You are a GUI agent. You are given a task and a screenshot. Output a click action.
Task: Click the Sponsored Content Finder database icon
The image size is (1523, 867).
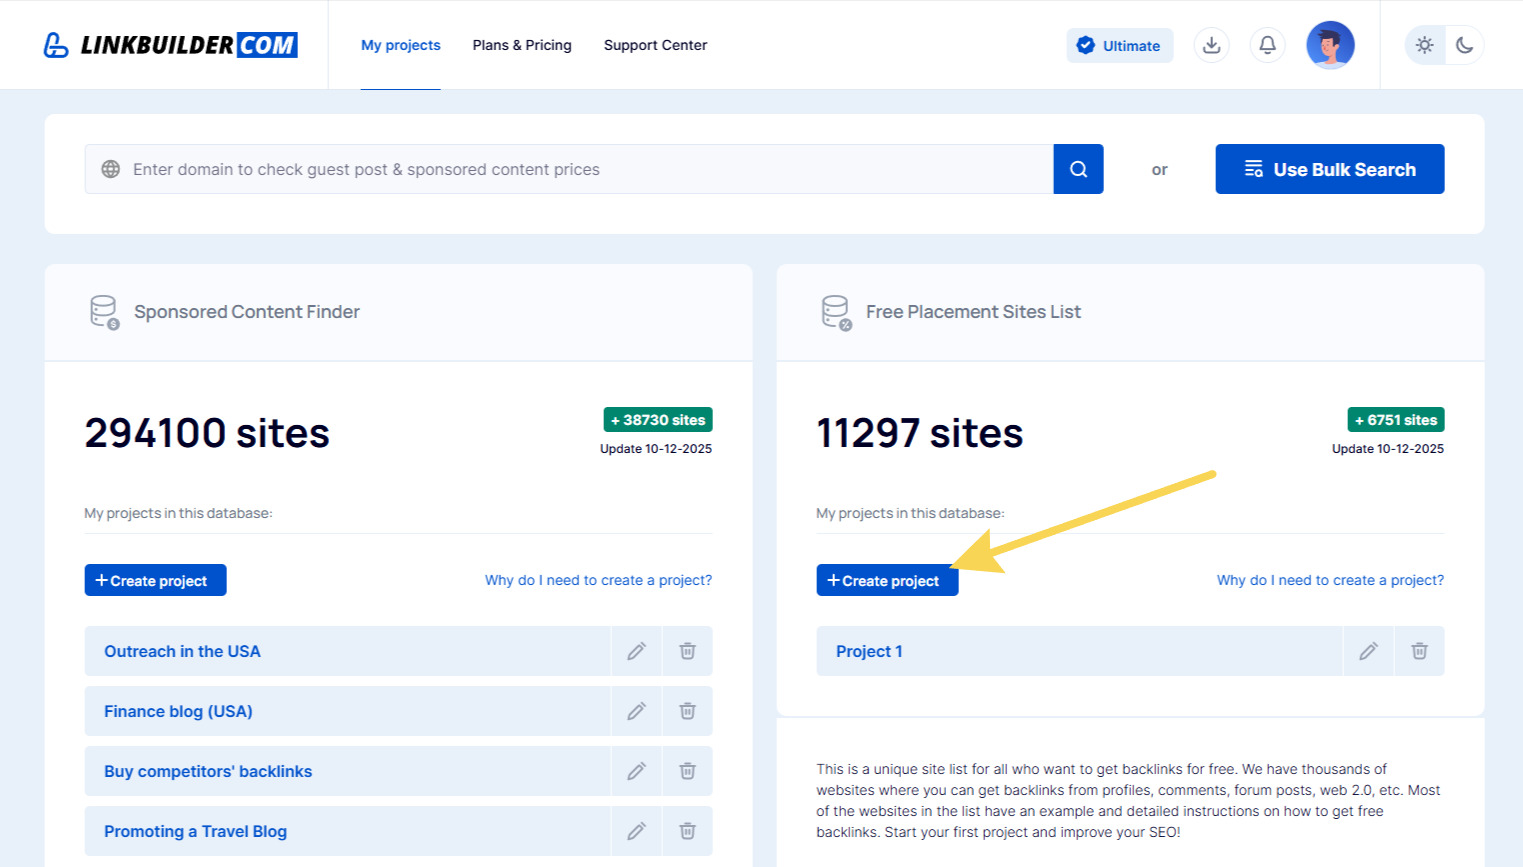click(x=103, y=311)
